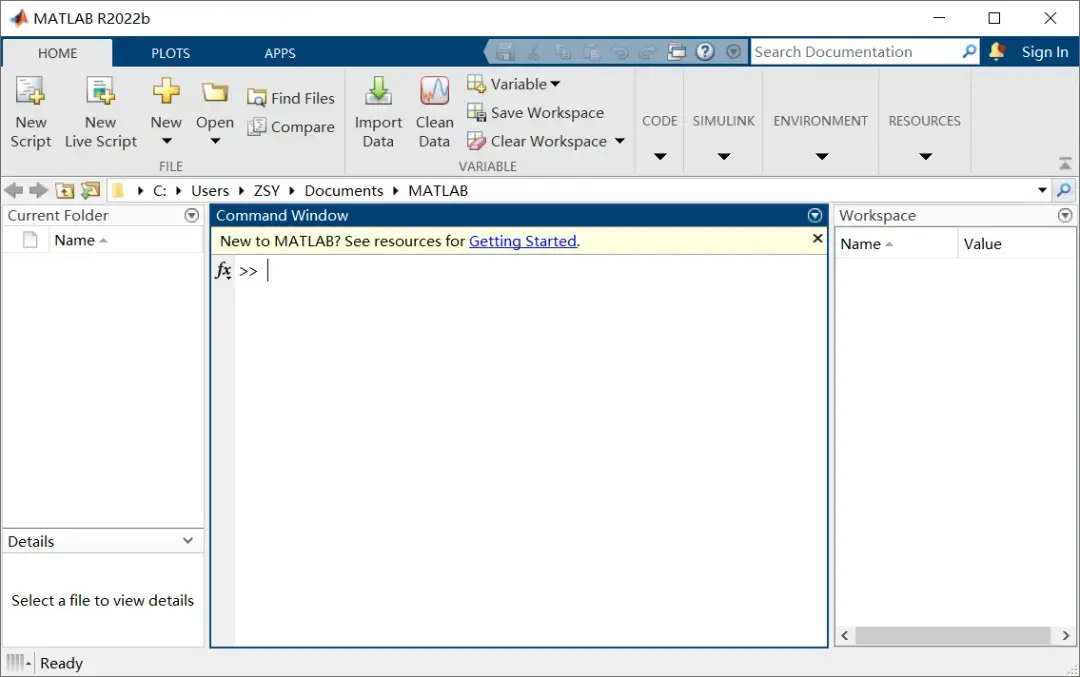Click the MATLAB path segment

pyautogui.click(x=438, y=191)
